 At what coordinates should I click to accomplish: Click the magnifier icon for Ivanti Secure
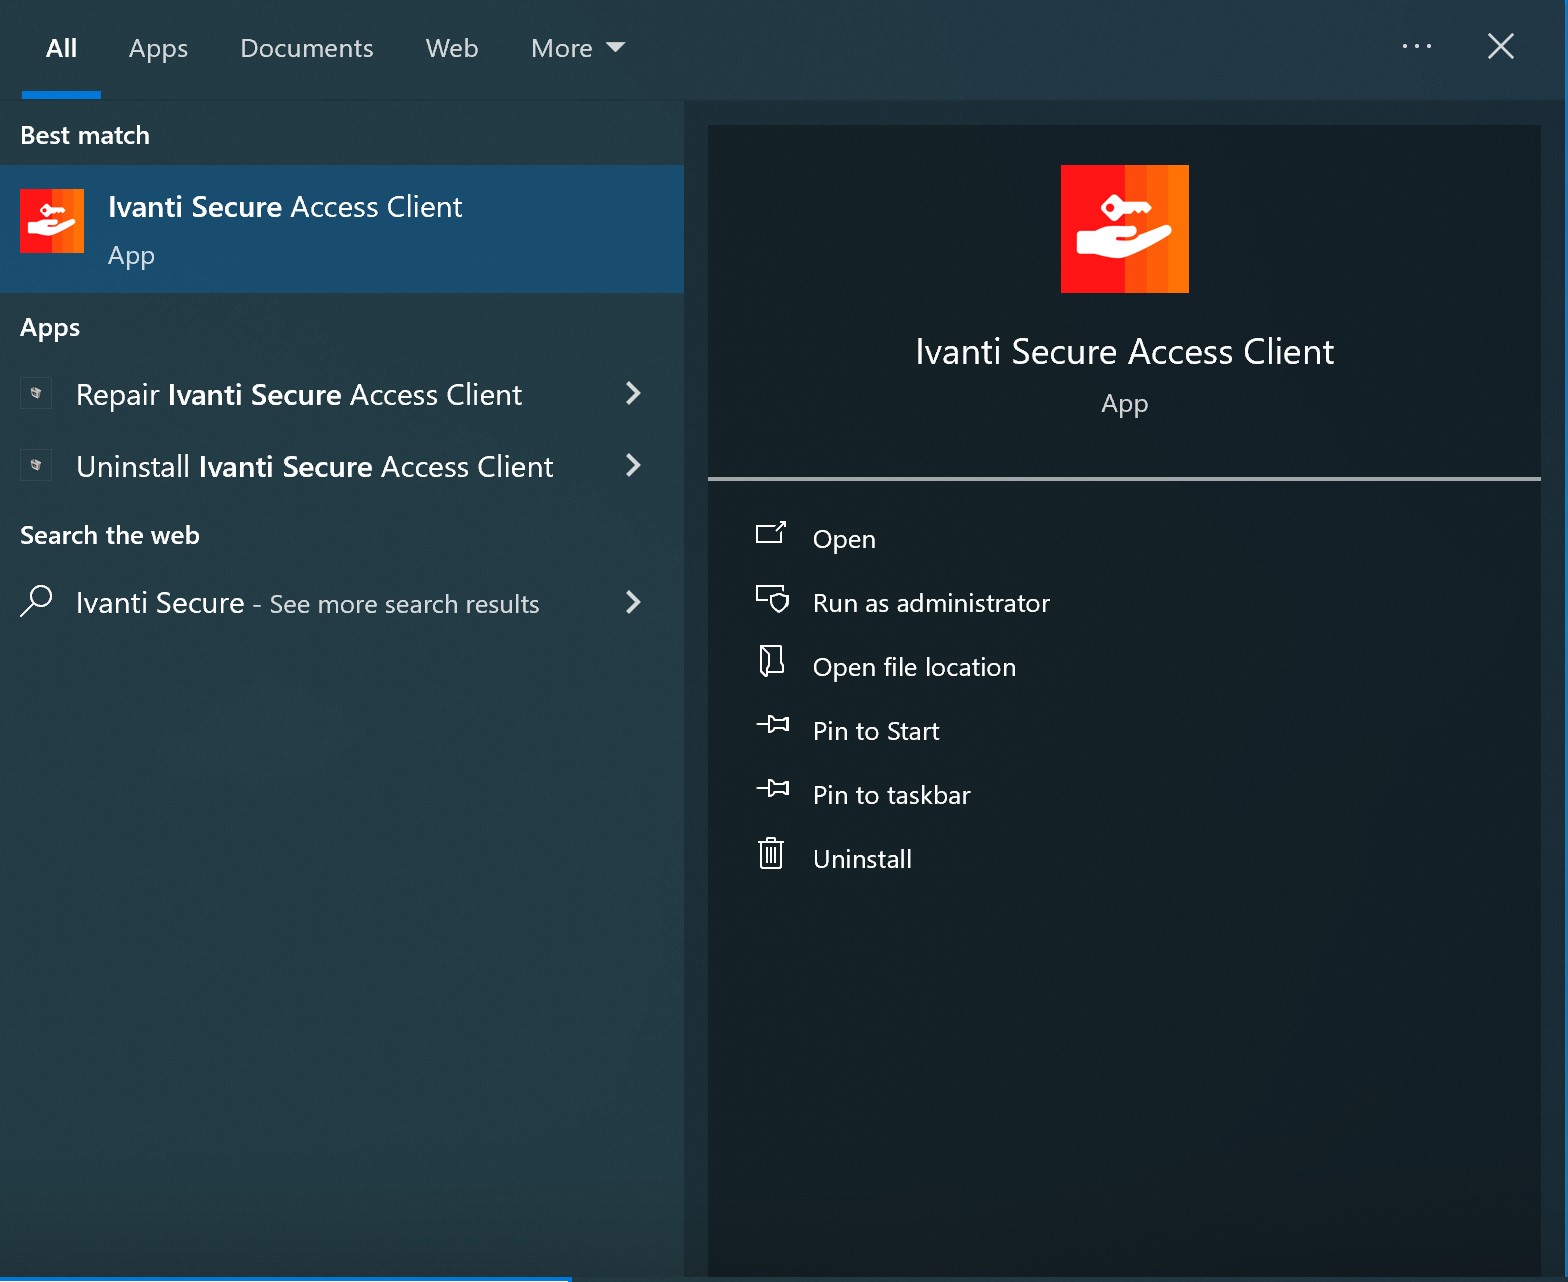[36, 602]
